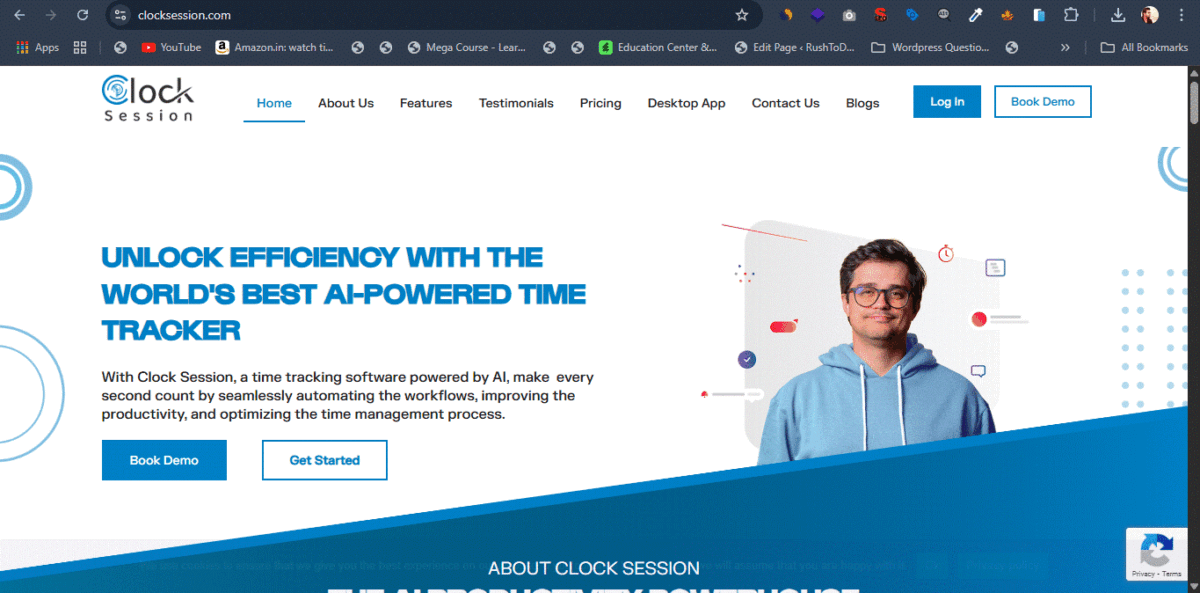Click the Get Started button
The image size is (1200, 593).
coord(324,460)
